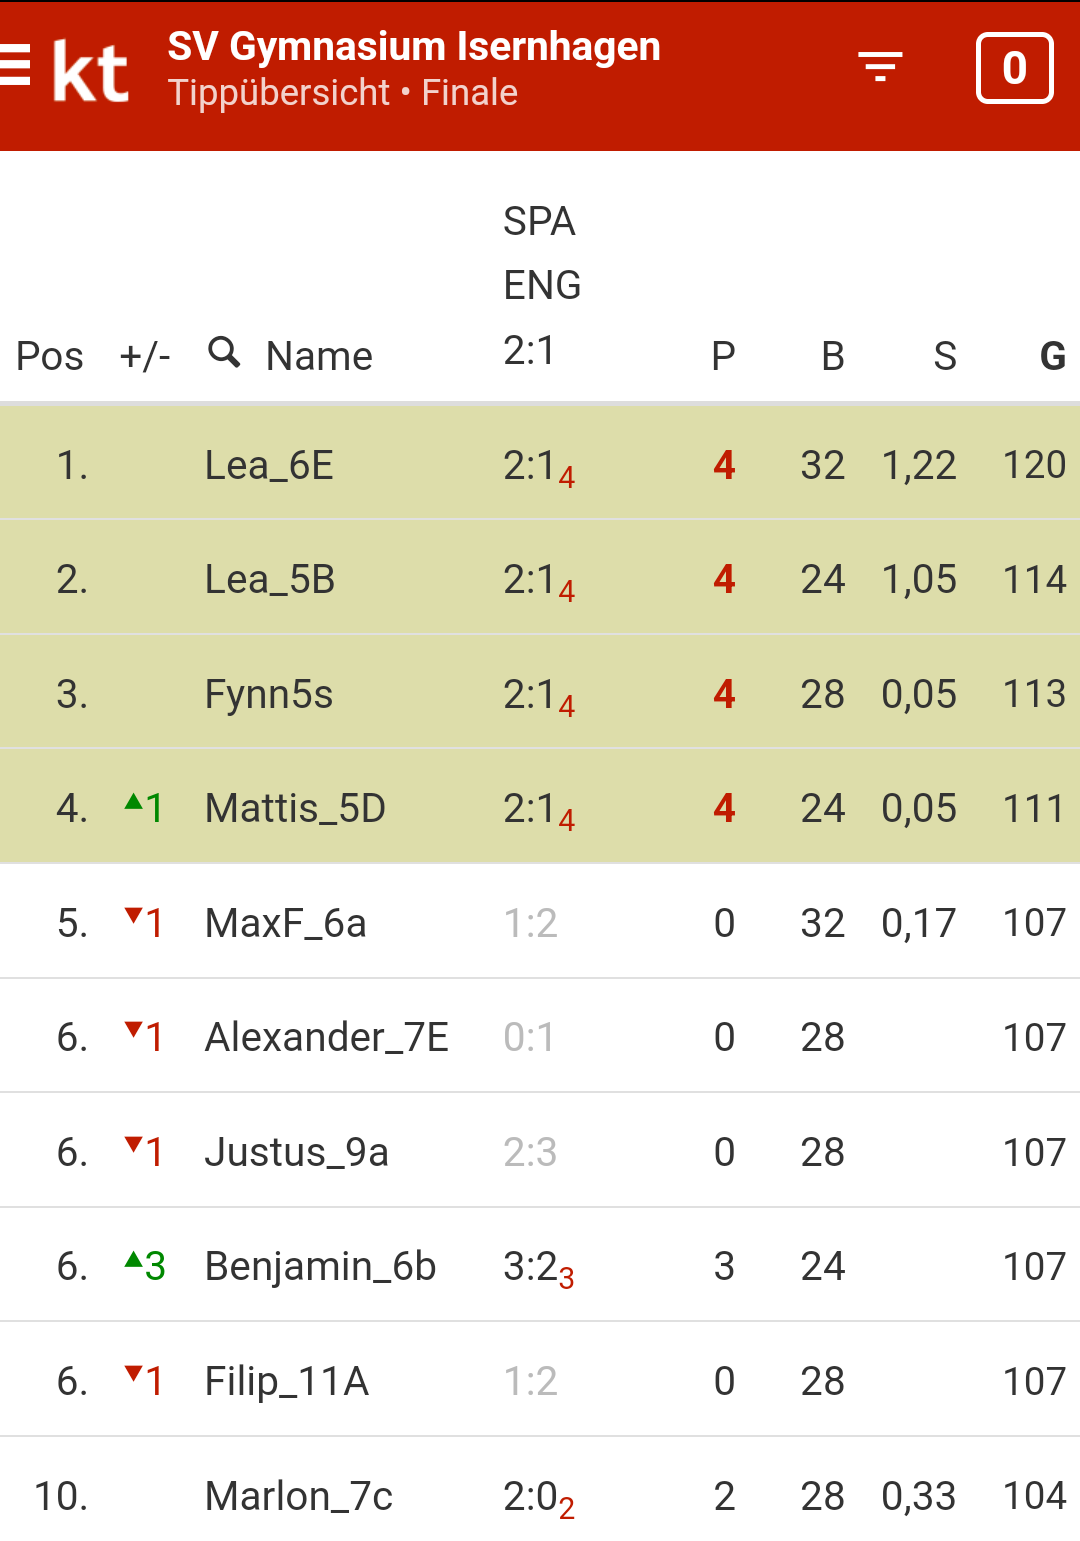Tap the green up arrow beside Benjamin_6b
Screen dimensions: 1080x1541
click(133, 1259)
